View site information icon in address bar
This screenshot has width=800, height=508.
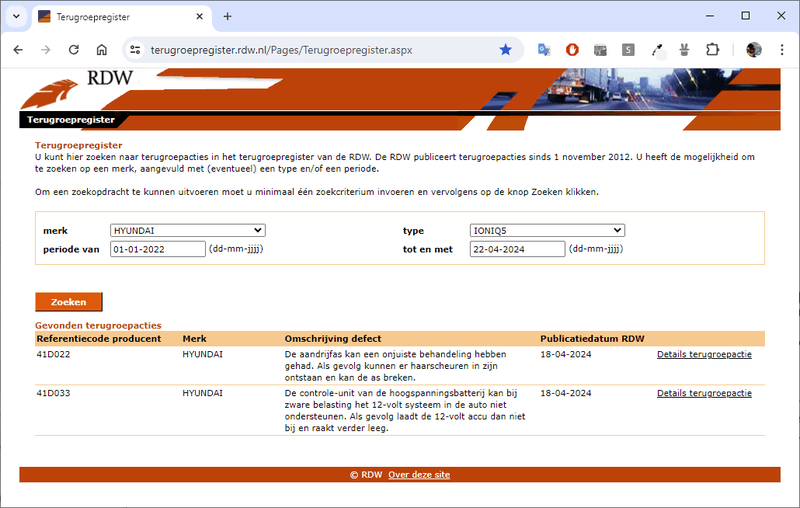pos(135,49)
